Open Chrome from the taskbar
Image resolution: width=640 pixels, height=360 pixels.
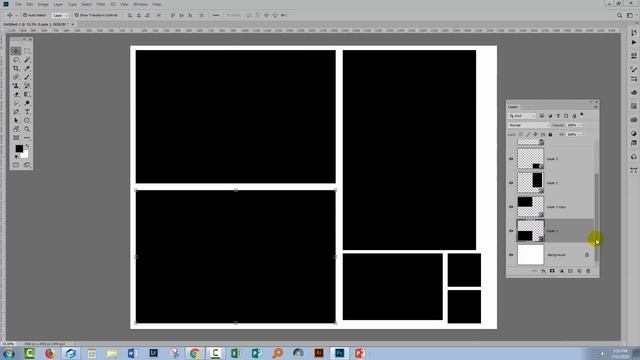[x=195, y=353]
